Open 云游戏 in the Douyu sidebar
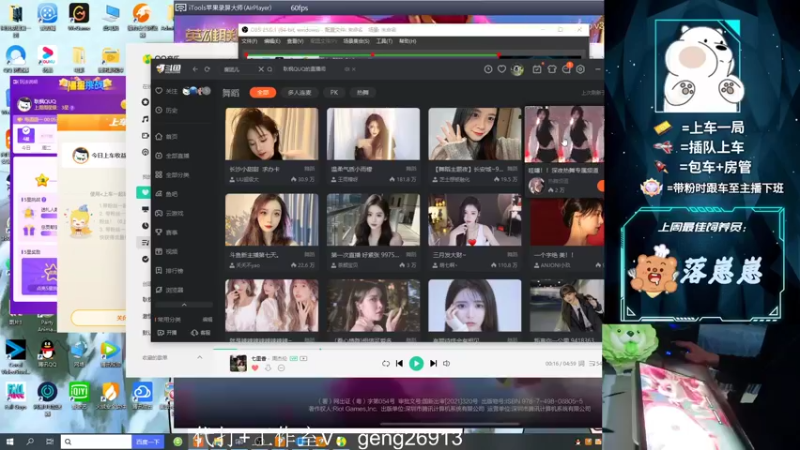Image resolution: width=800 pixels, height=450 pixels. tap(169, 213)
